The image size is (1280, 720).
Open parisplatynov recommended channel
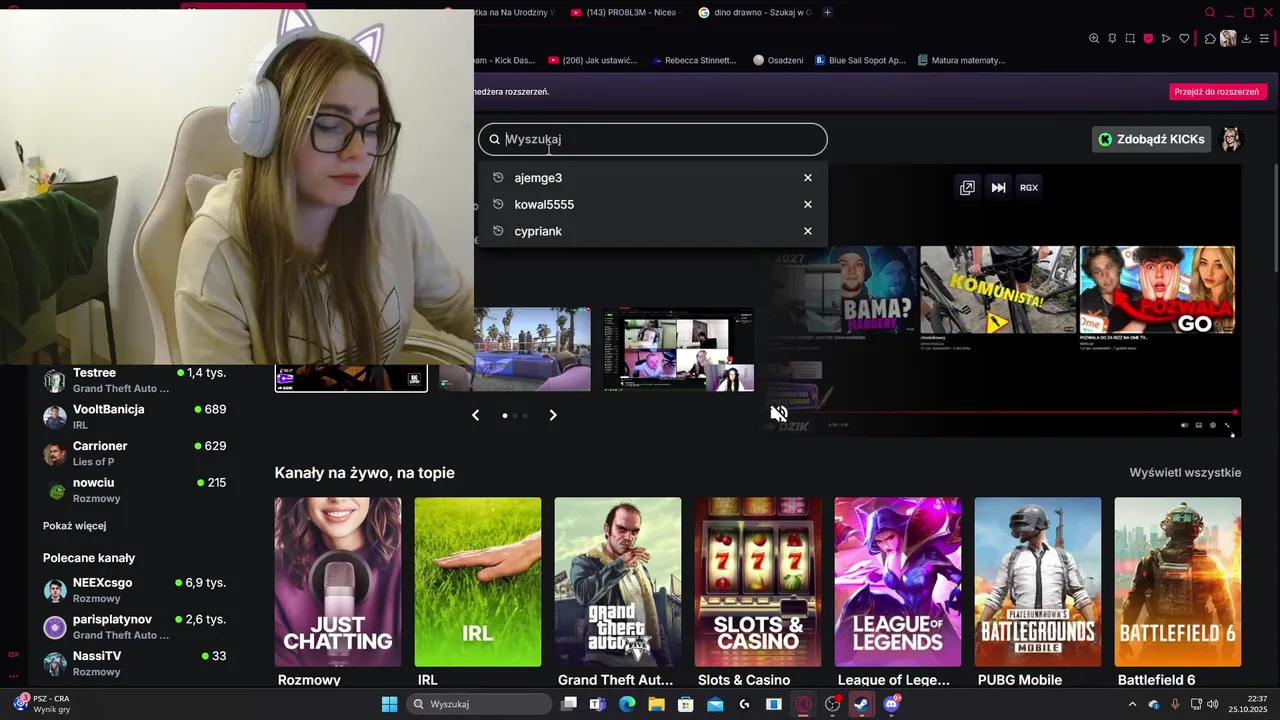point(135,627)
